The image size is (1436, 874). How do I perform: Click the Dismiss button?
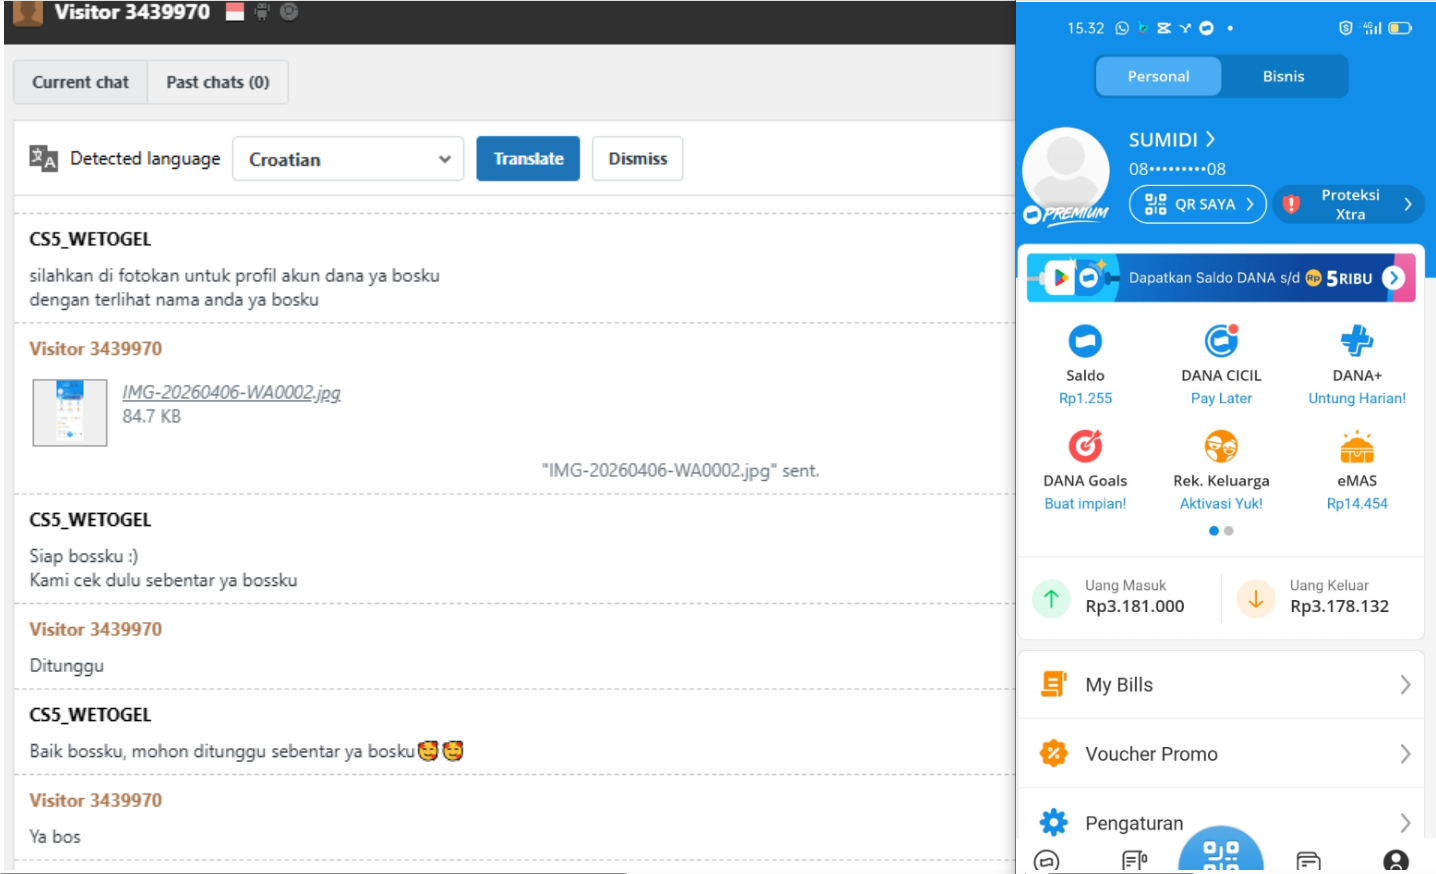[x=637, y=159]
